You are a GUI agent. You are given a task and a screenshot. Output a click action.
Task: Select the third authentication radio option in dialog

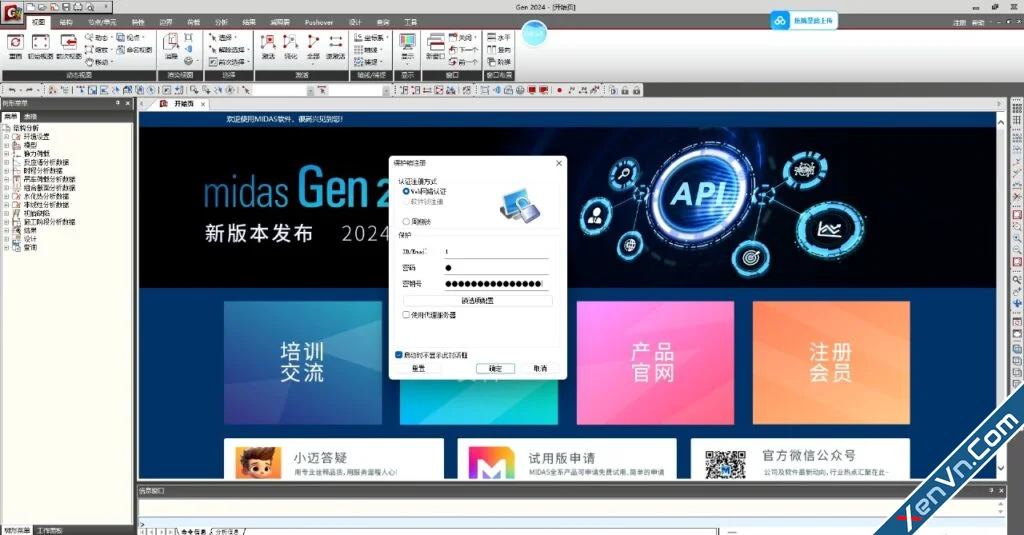click(x=406, y=221)
